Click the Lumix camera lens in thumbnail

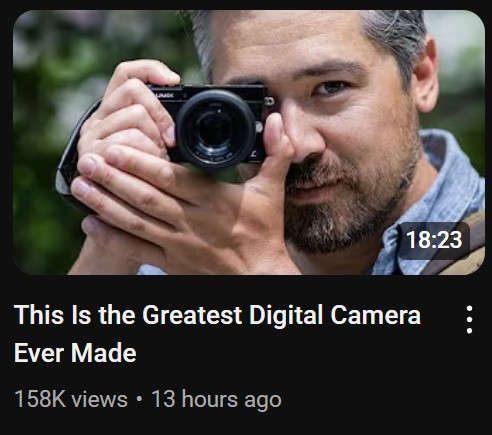pos(216,130)
